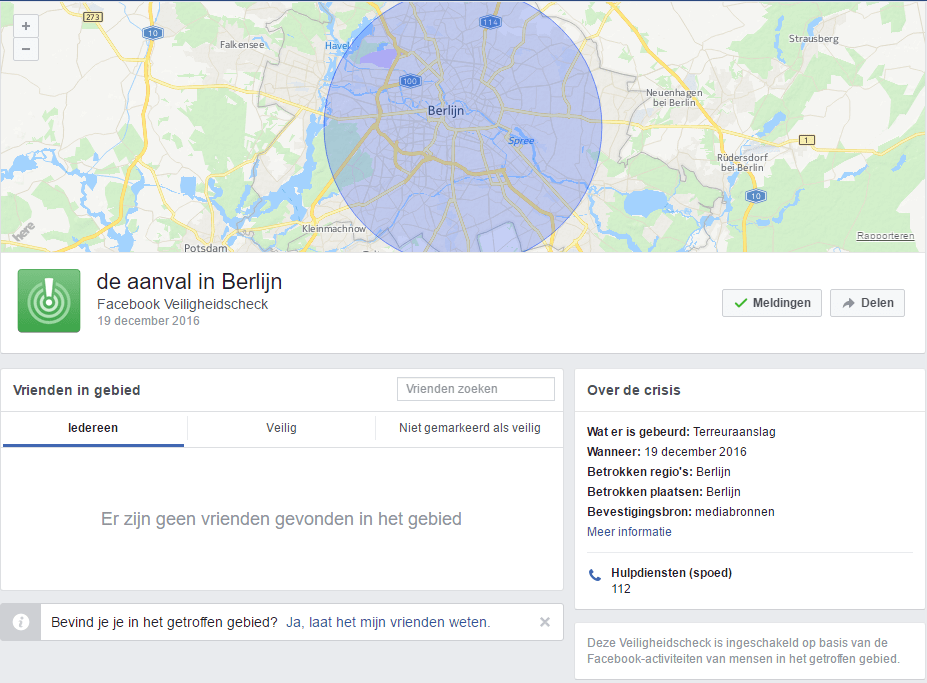The height and width of the screenshot is (683, 927).
Task: Click the Potsdam map label
Action: click(205, 248)
